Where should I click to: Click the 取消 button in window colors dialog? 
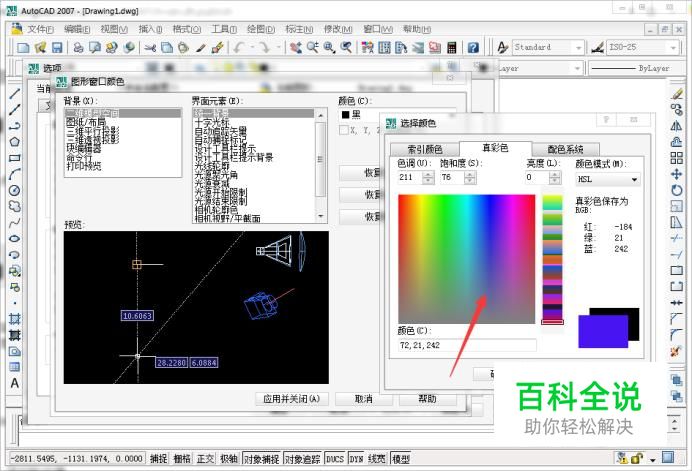click(364, 399)
